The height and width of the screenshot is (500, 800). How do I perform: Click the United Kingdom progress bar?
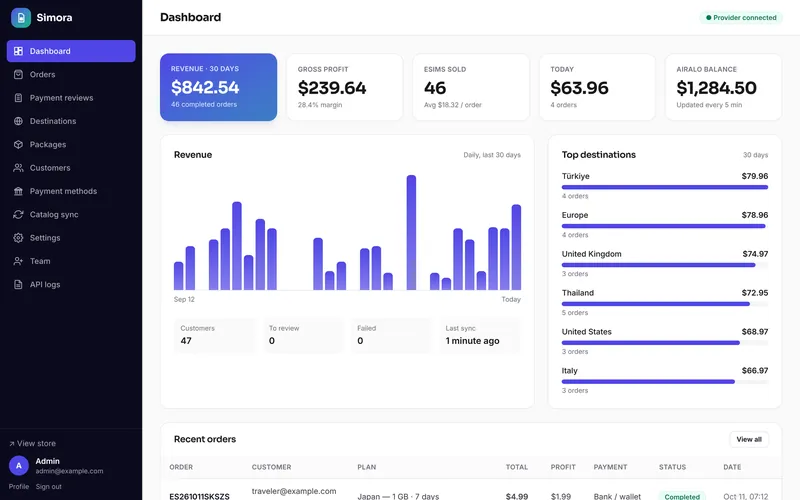click(665, 265)
